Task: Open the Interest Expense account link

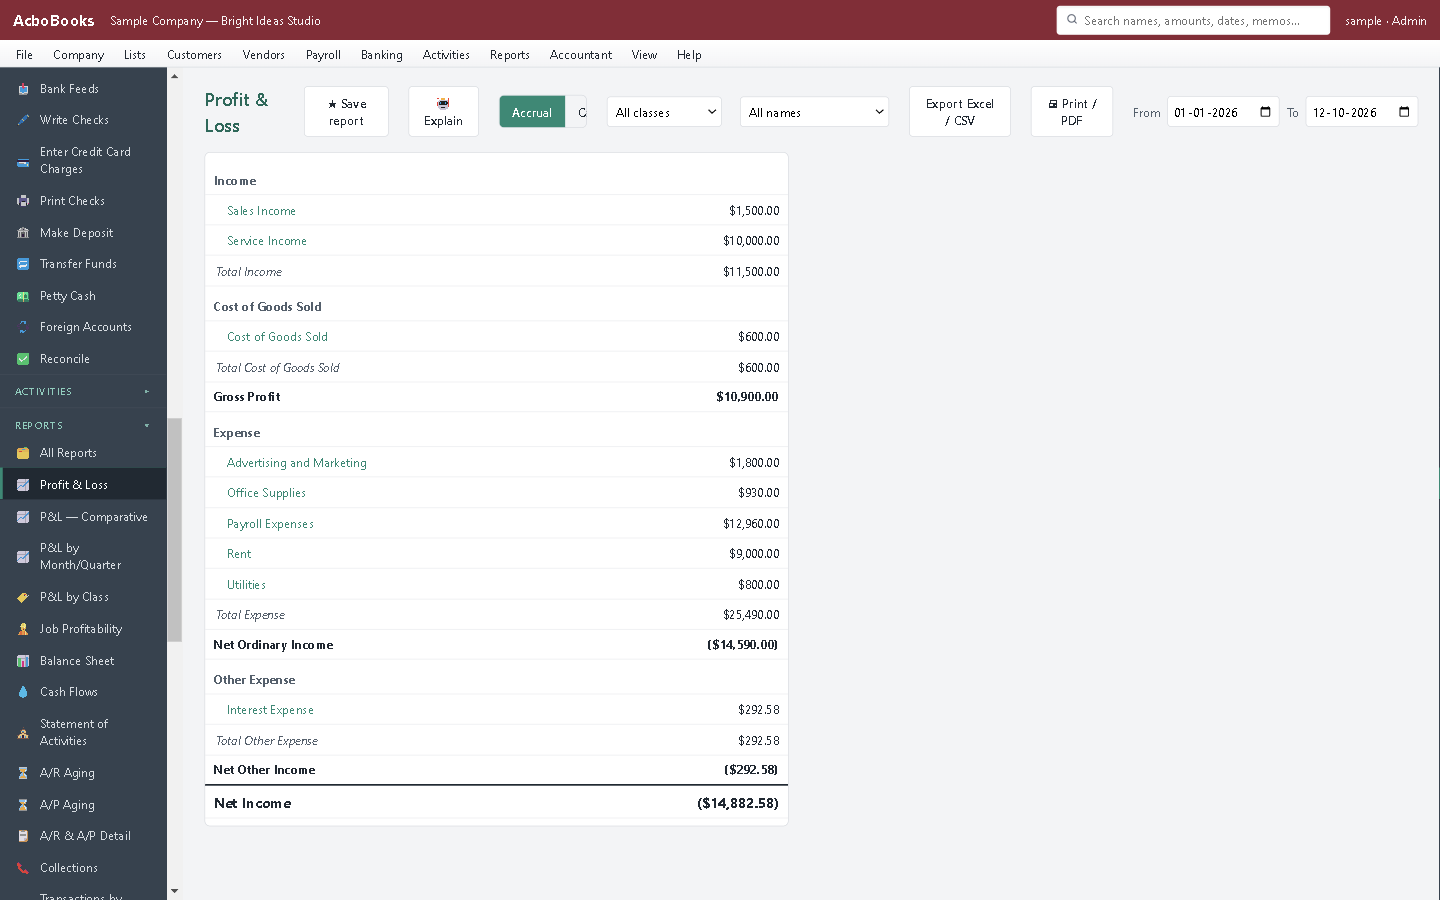Action: coord(270,710)
